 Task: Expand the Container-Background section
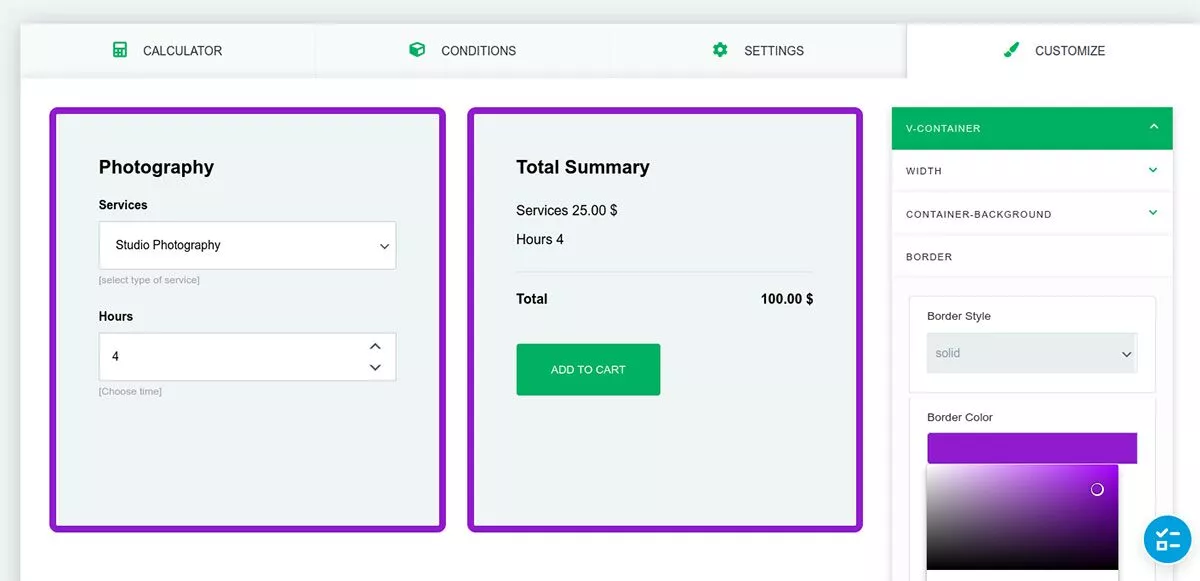pos(1032,214)
